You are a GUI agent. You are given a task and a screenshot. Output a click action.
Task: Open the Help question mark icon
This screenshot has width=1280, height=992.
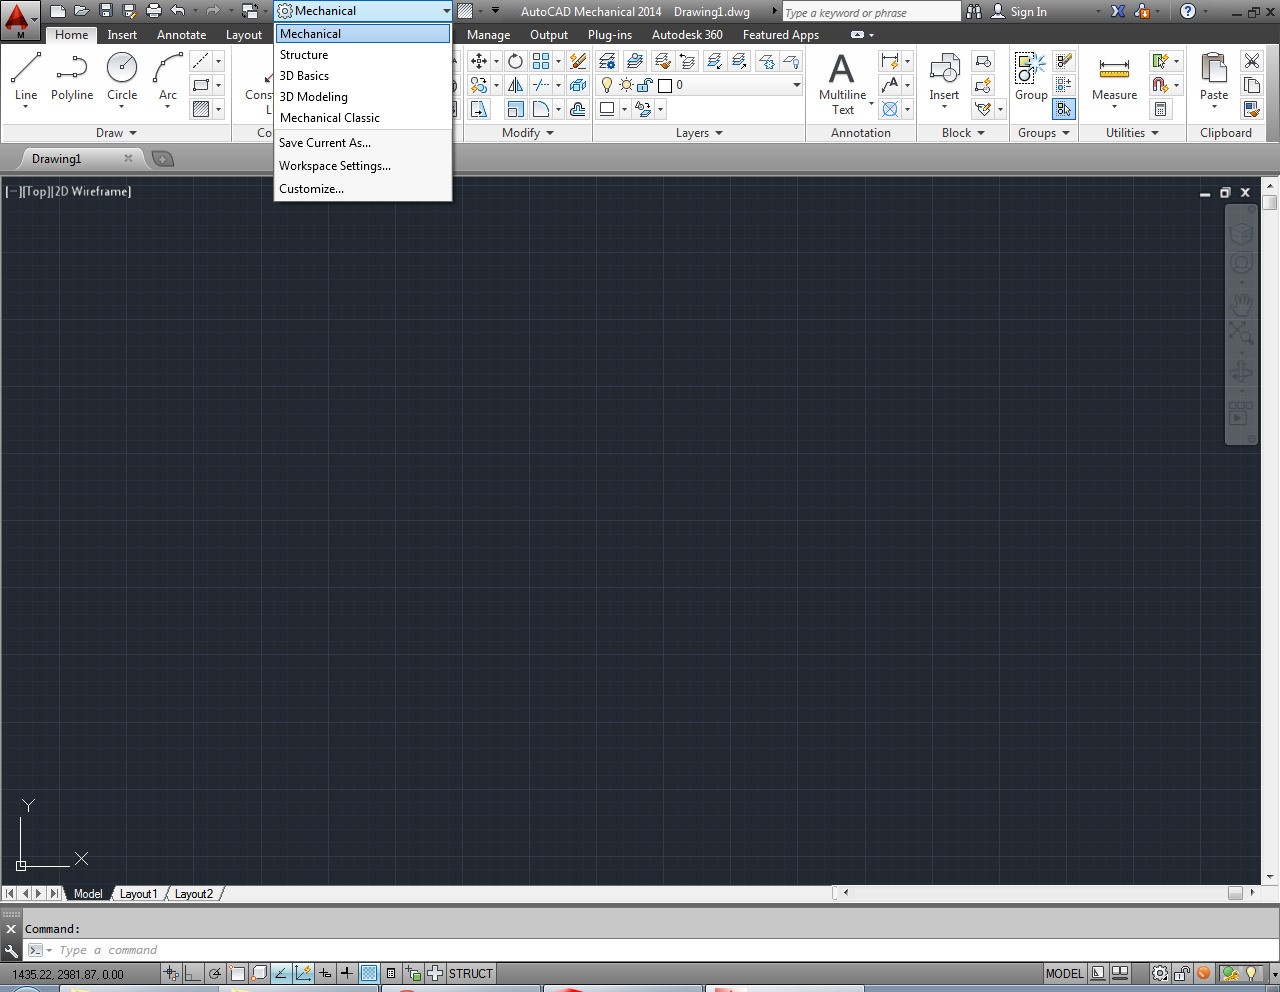[x=1187, y=11]
